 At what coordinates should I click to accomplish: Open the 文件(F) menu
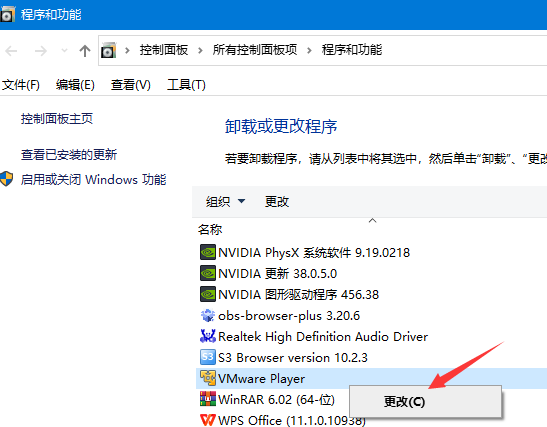coord(21,85)
